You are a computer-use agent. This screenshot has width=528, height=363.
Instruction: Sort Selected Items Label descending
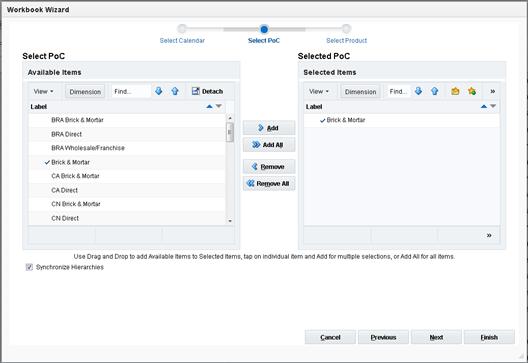point(493,106)
